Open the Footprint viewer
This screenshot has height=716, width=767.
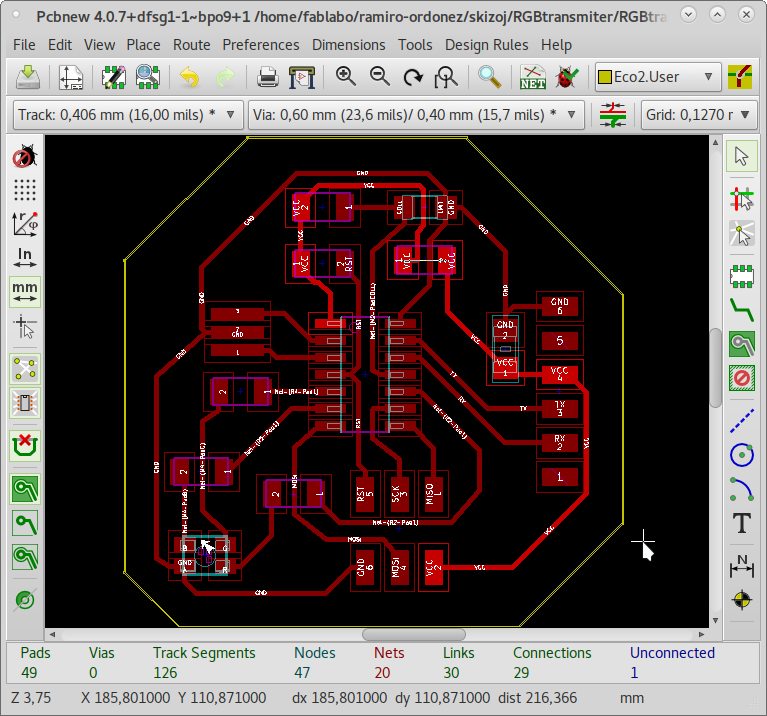pos(148,77)
